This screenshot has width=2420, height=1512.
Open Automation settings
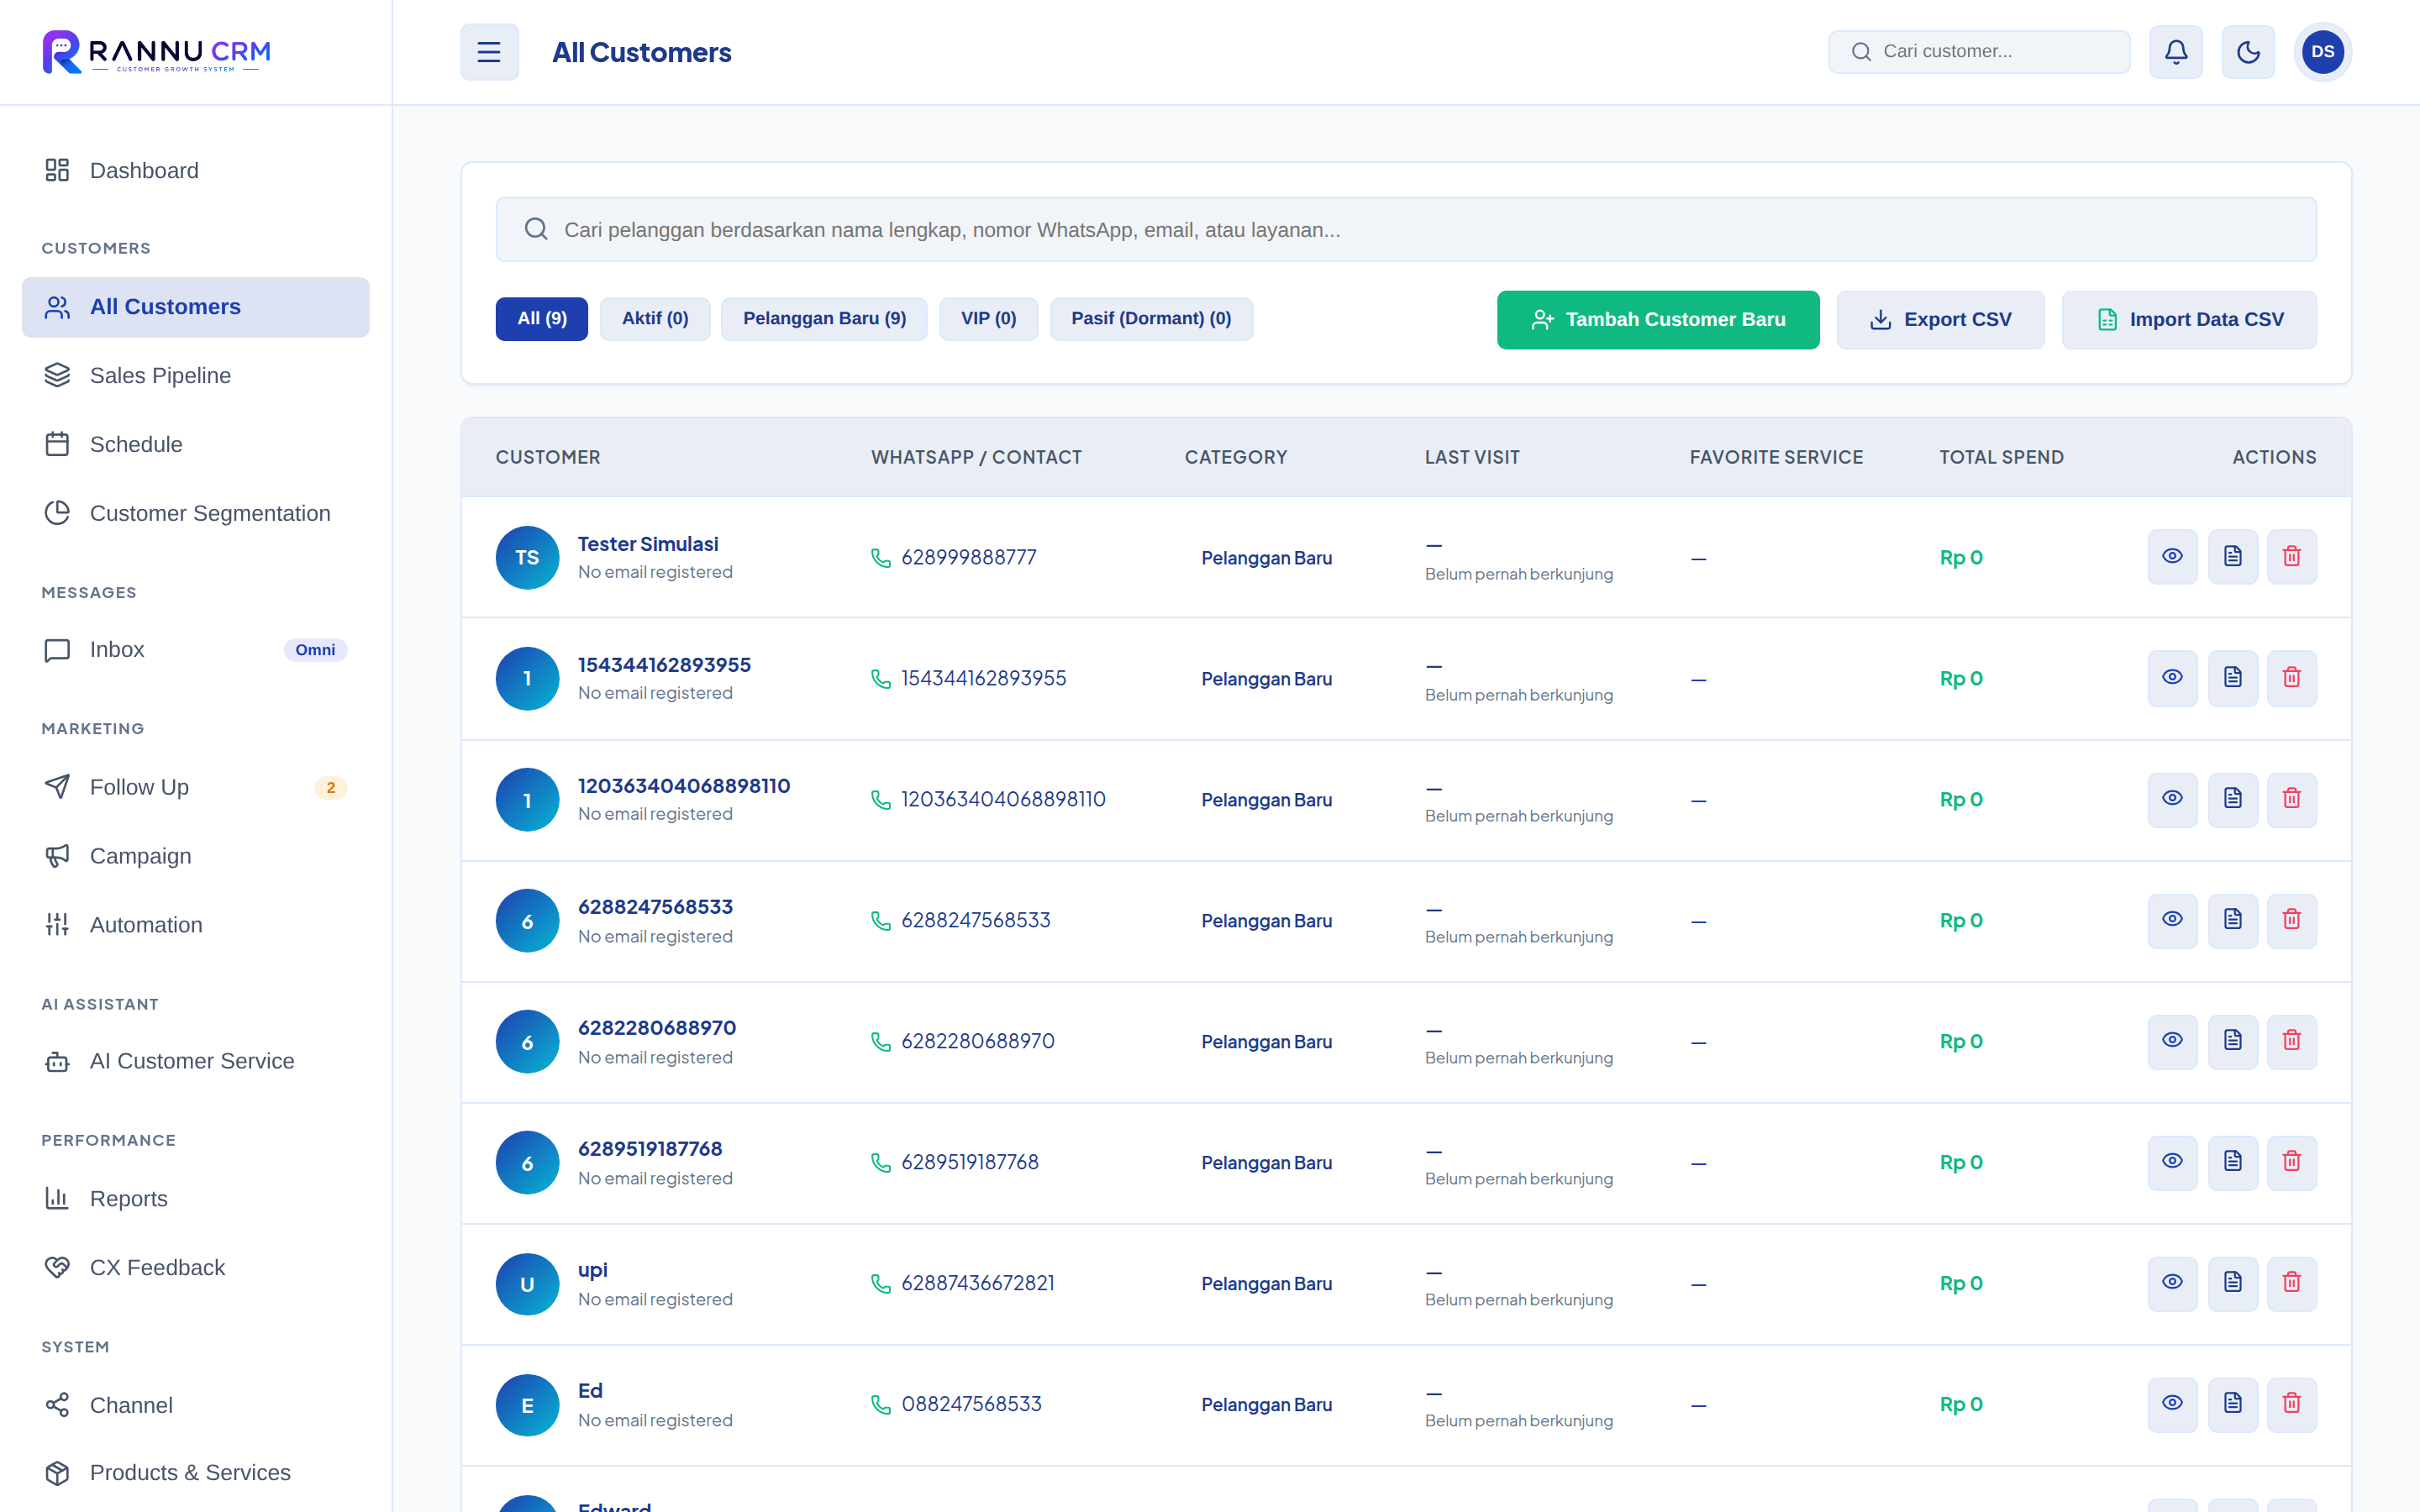196,926
